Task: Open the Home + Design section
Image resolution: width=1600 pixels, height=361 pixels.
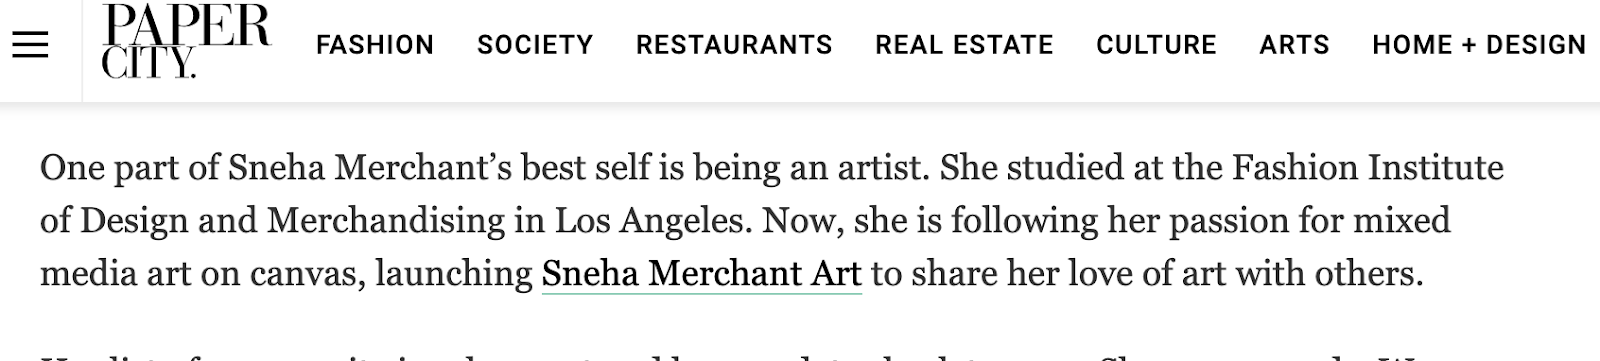Action: pyautogui.click(x=1479, y=45)
